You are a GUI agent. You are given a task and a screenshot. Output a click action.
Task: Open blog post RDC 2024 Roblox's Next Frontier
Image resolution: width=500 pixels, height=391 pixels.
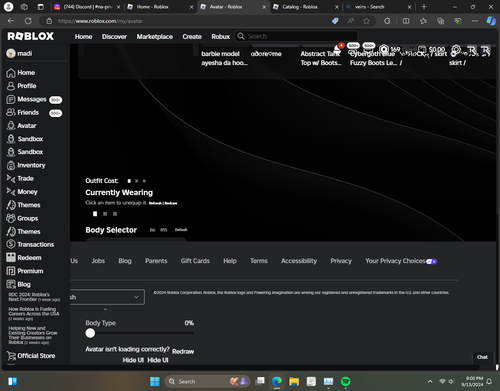click(34, 297)
